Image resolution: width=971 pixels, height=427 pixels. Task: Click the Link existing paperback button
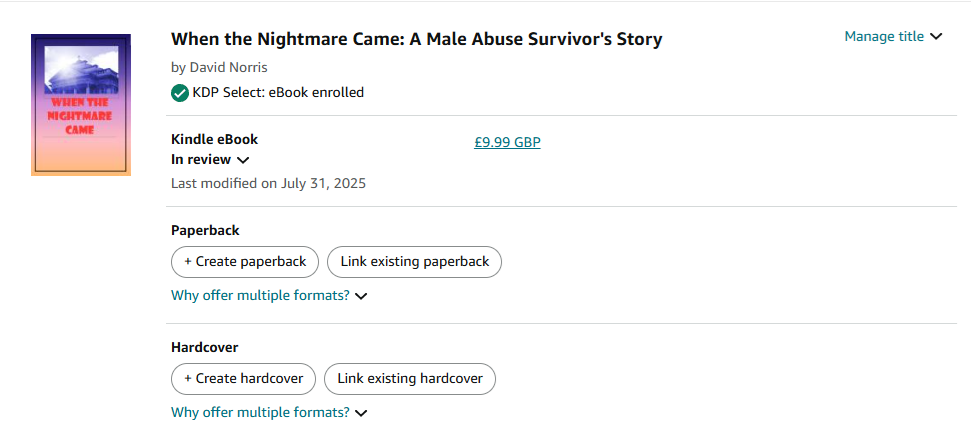[414, 262]
